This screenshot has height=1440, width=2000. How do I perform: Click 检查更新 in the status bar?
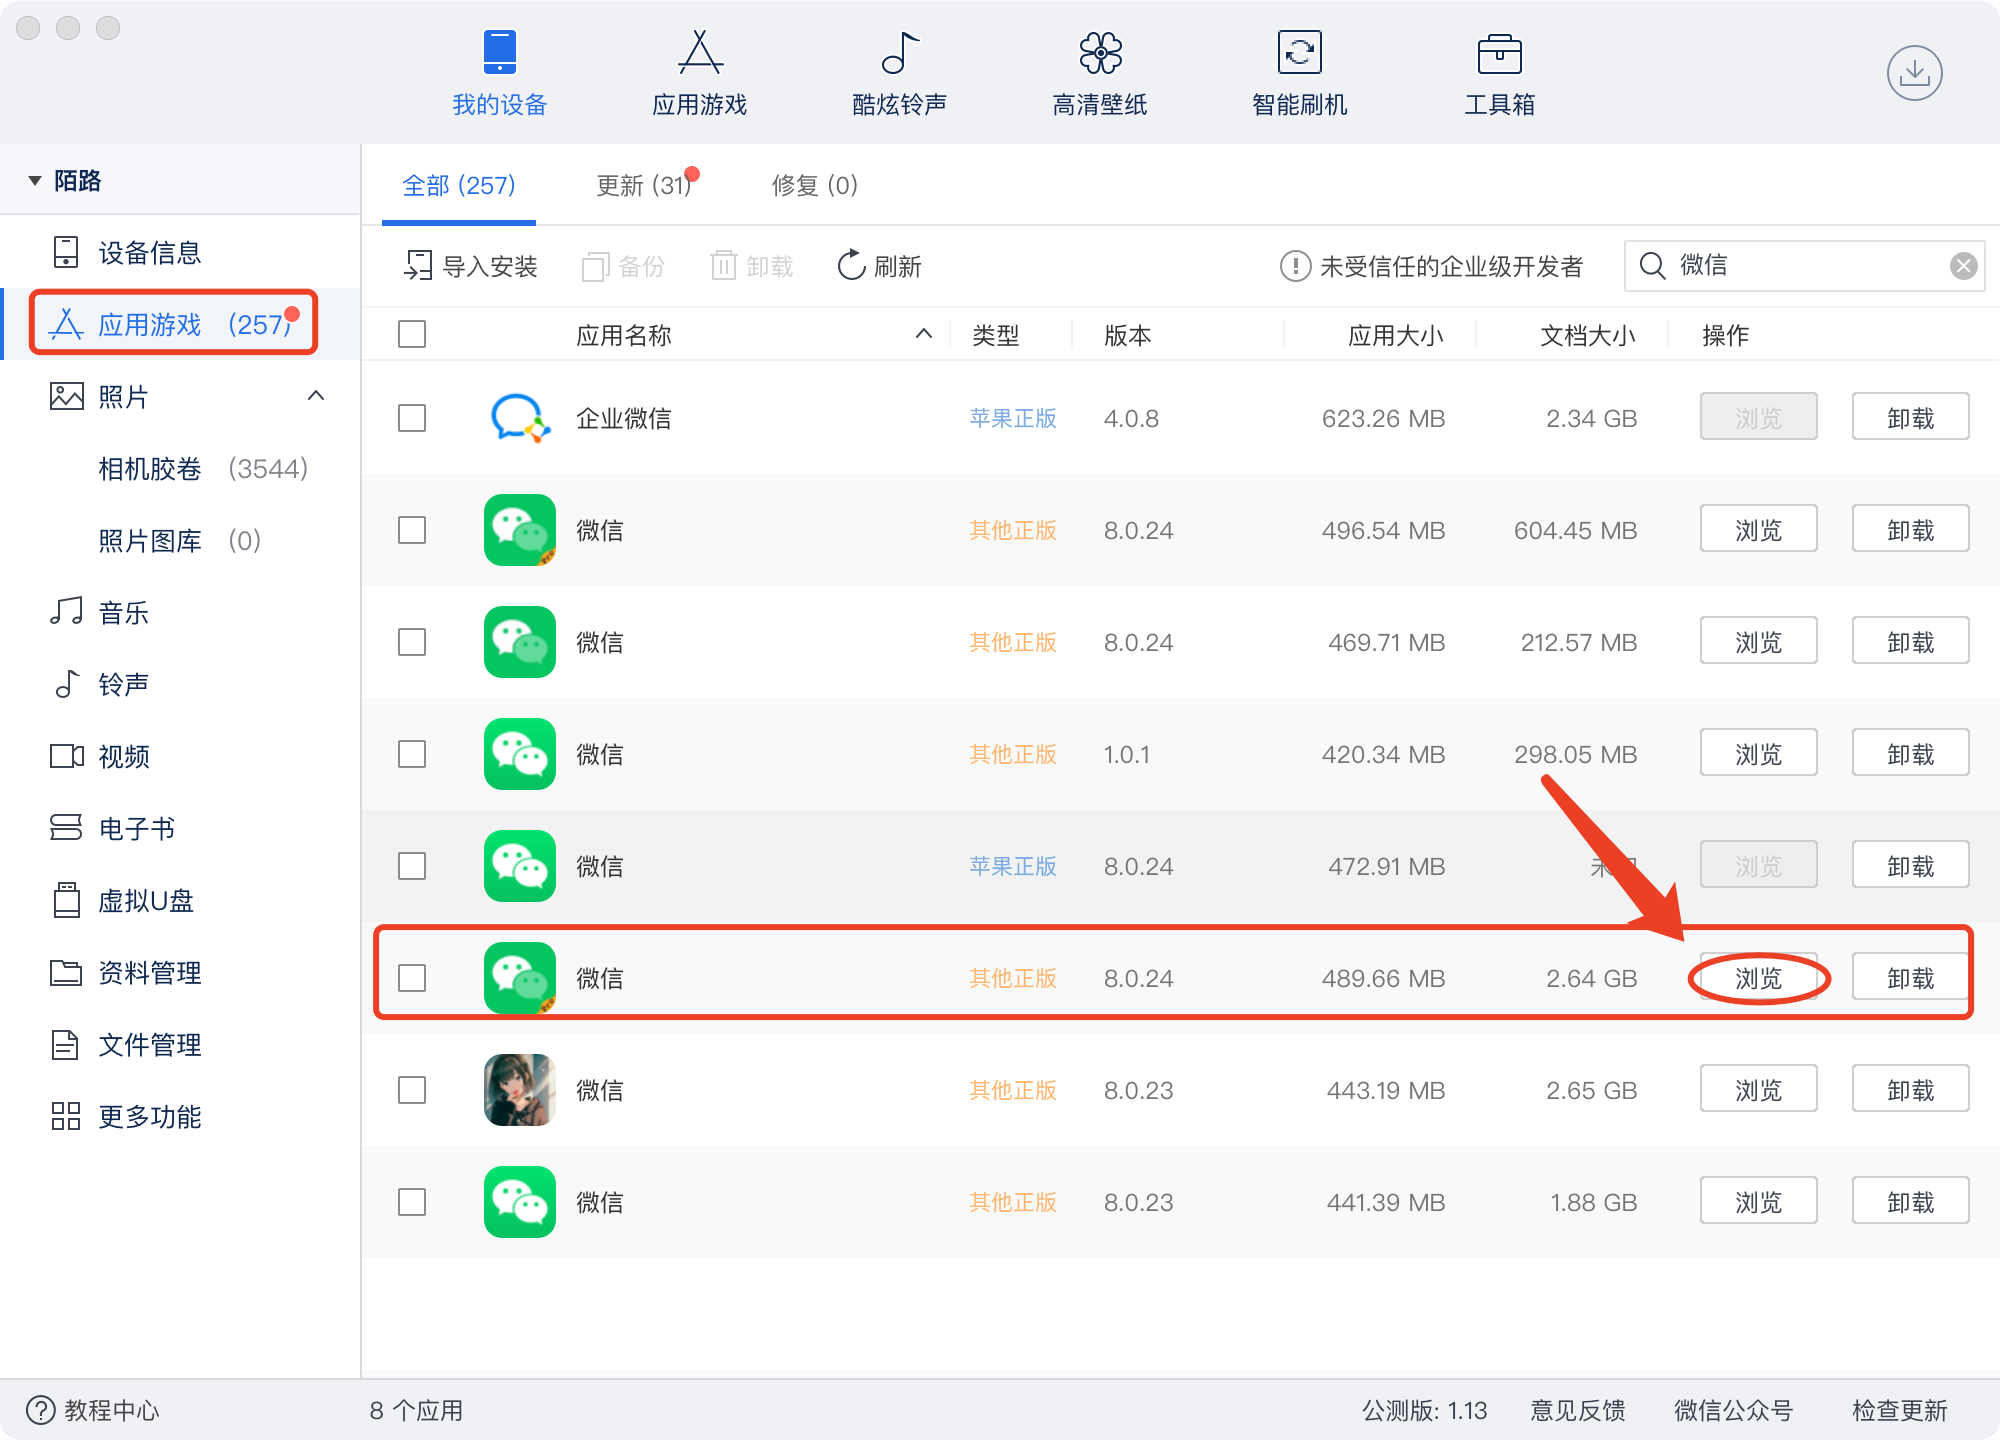[1899, 1410]
